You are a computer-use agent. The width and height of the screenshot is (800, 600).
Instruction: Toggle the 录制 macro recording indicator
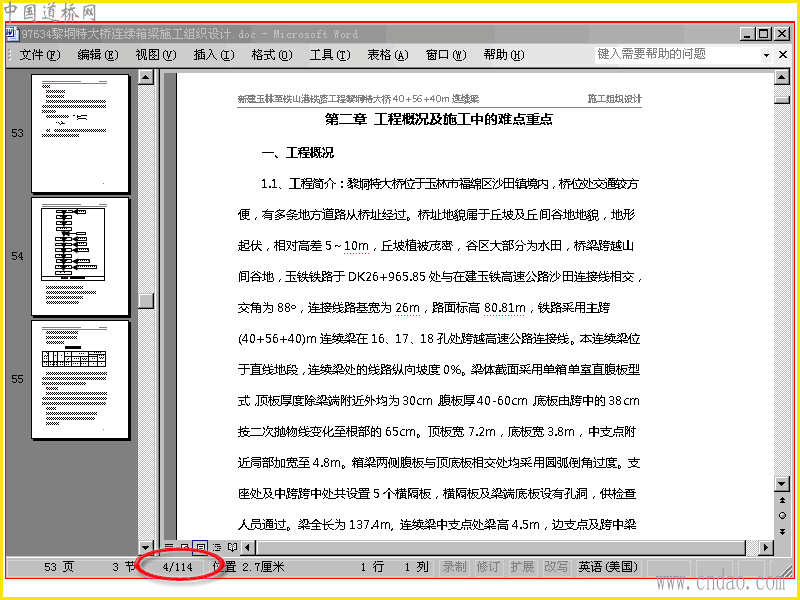[454, 567]
